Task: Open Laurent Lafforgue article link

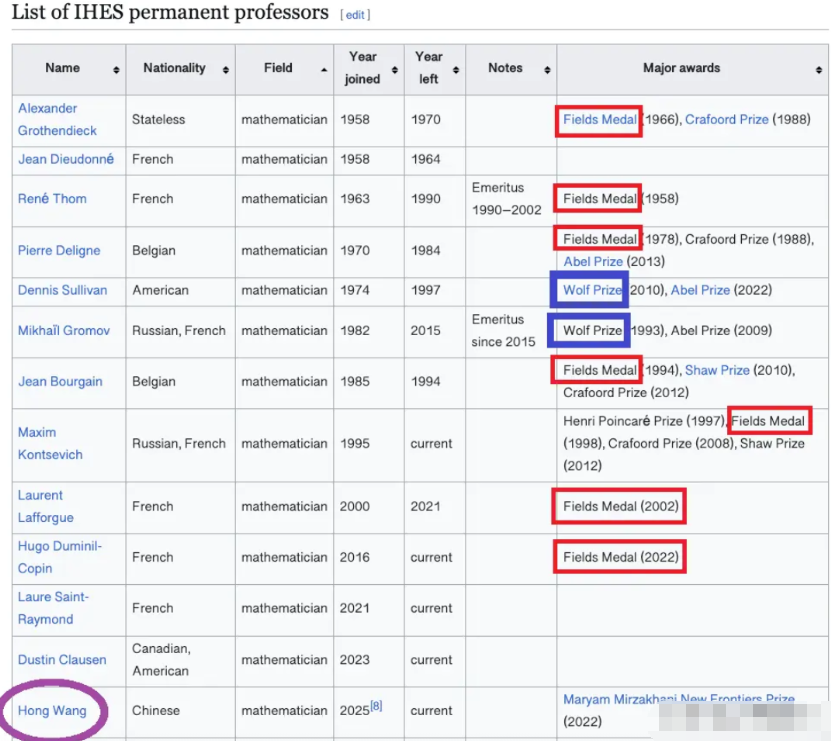Action: (x=46, y=506)
